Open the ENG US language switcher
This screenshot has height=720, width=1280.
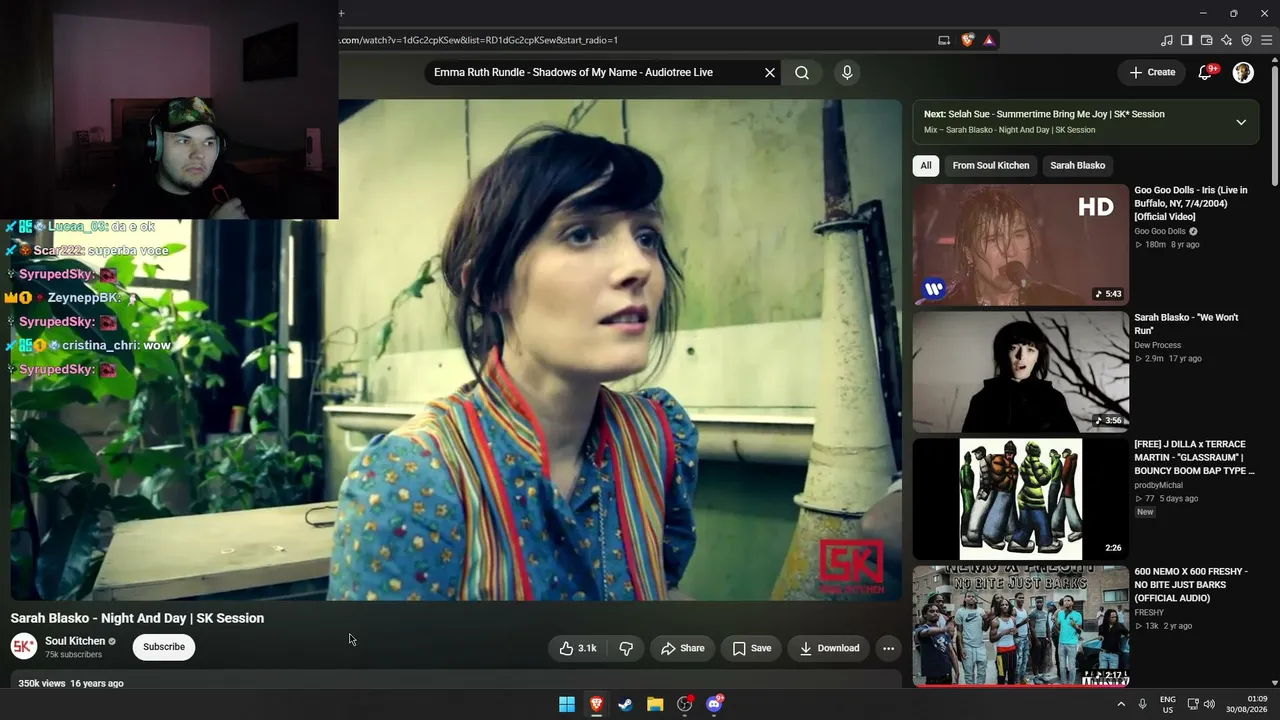pyautogui.click(x=1168, y=704)
